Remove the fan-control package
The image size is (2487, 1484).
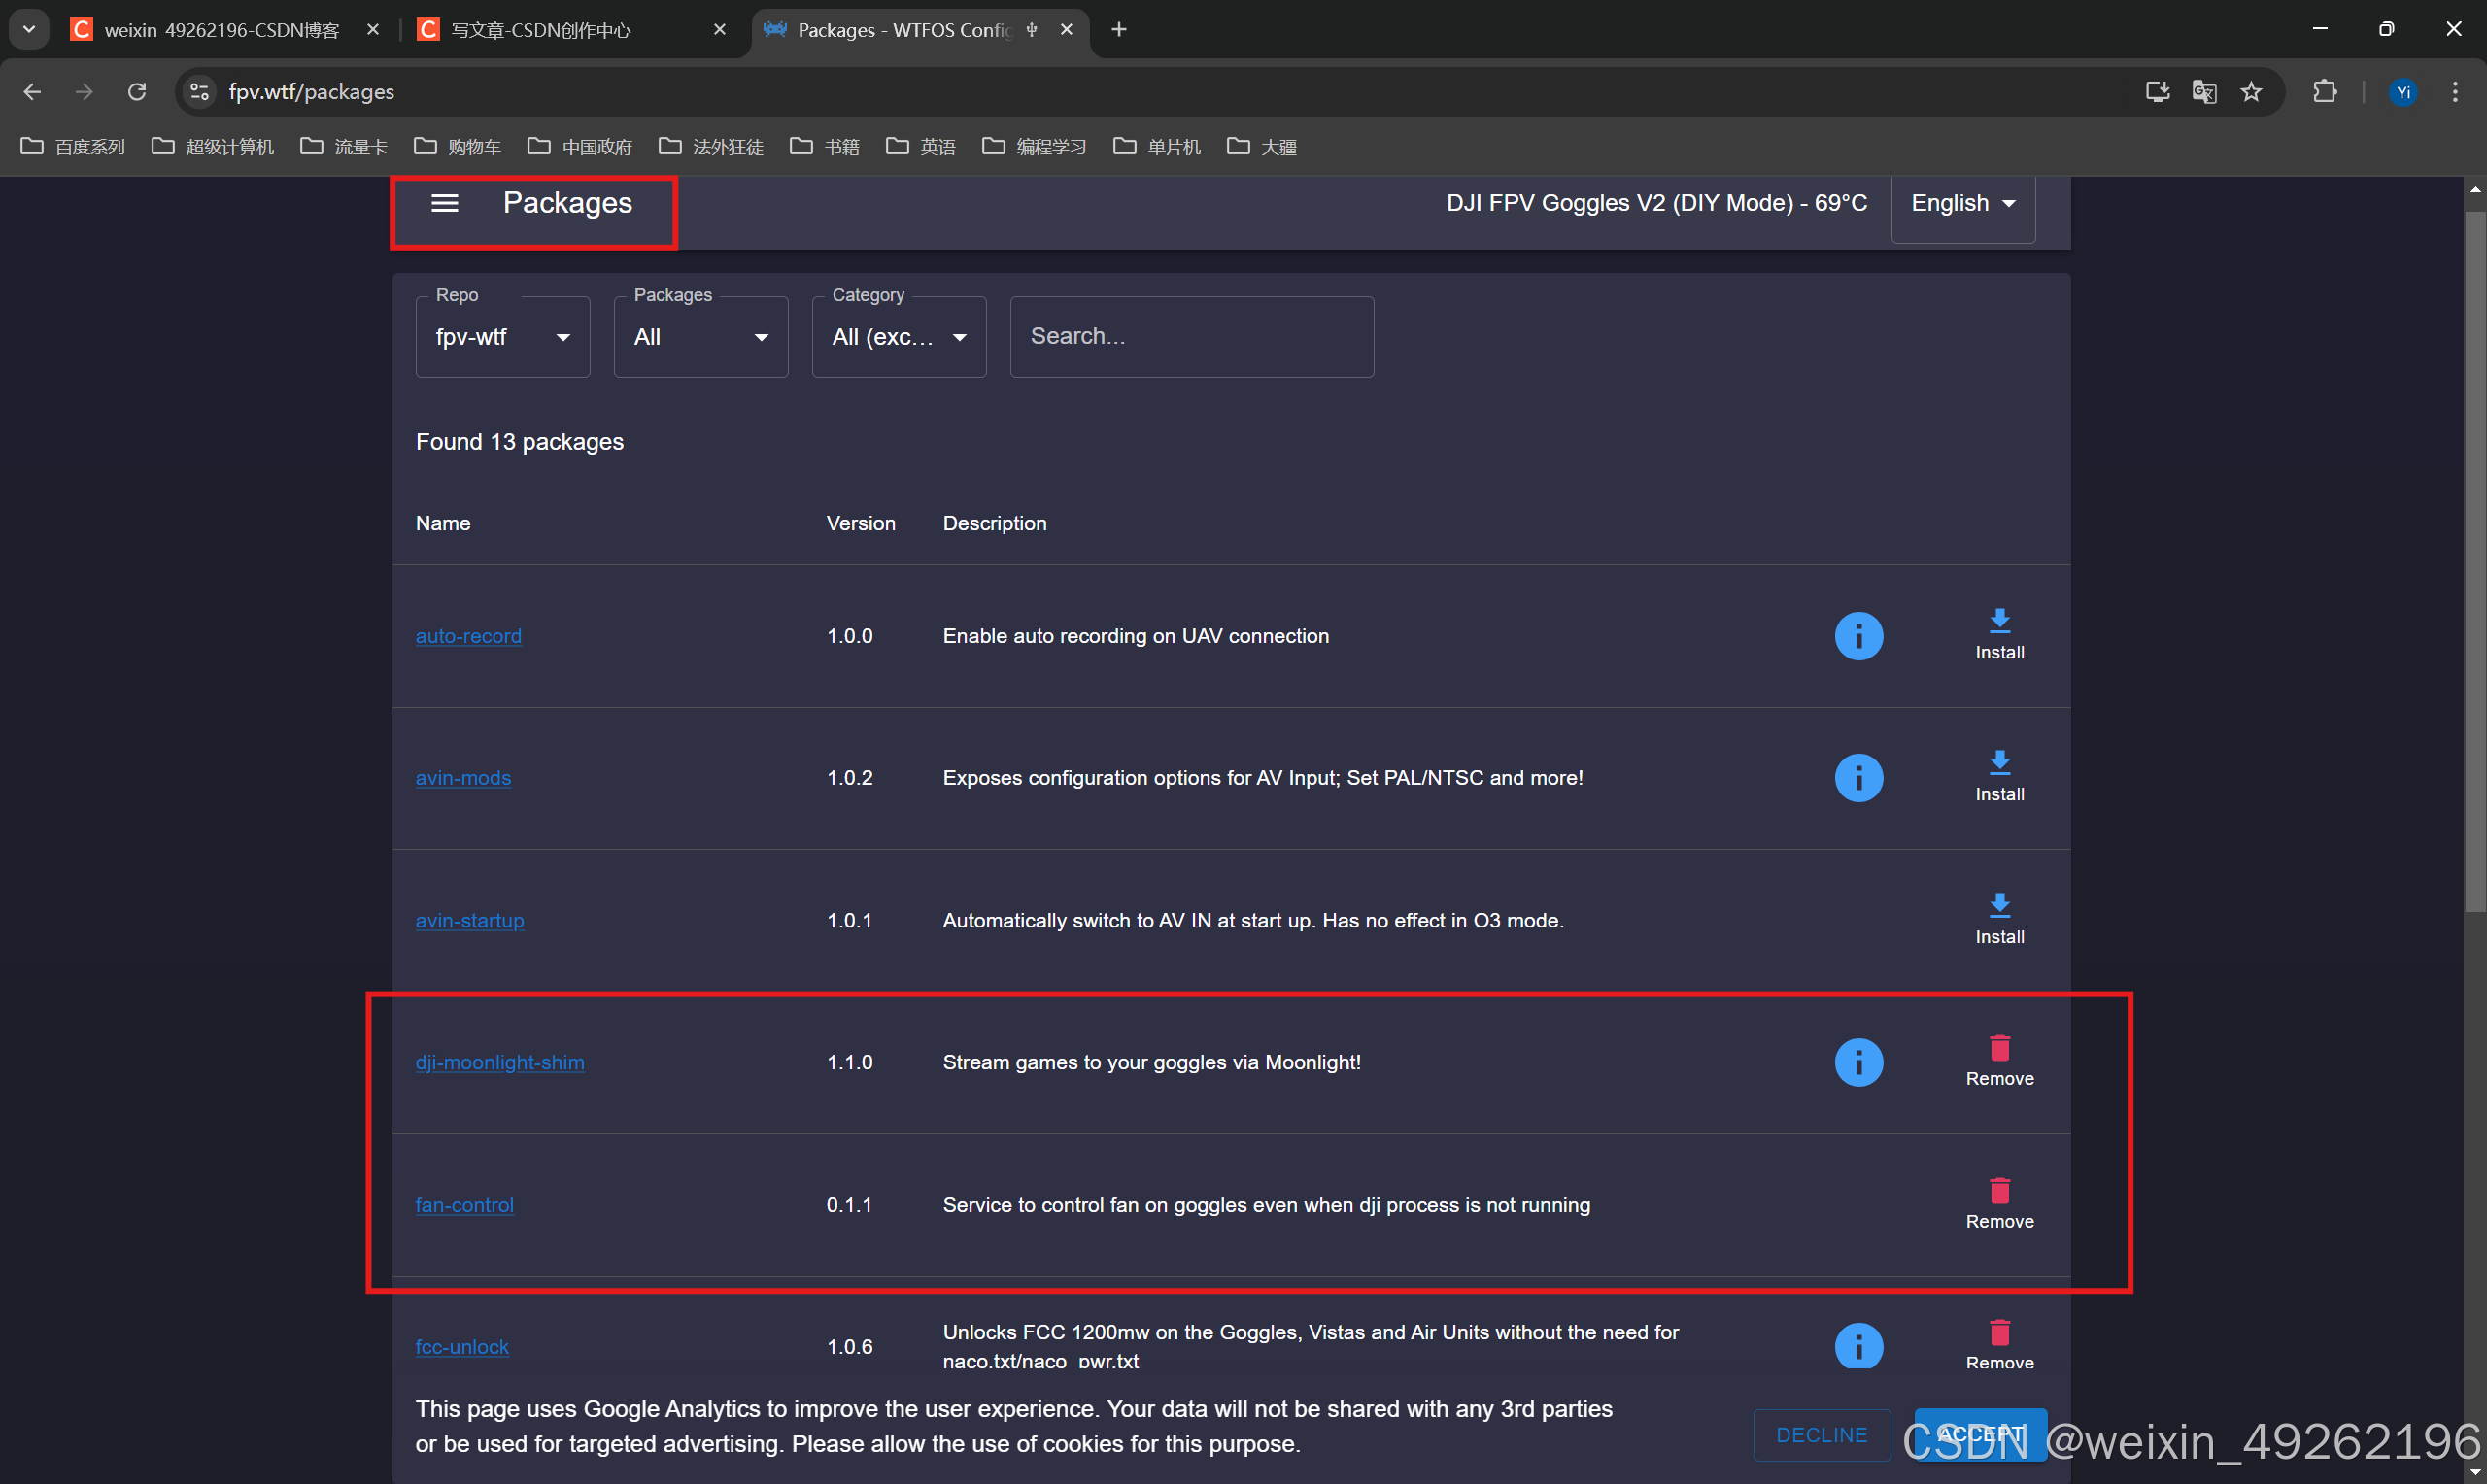click(x=1999, y=1203)
